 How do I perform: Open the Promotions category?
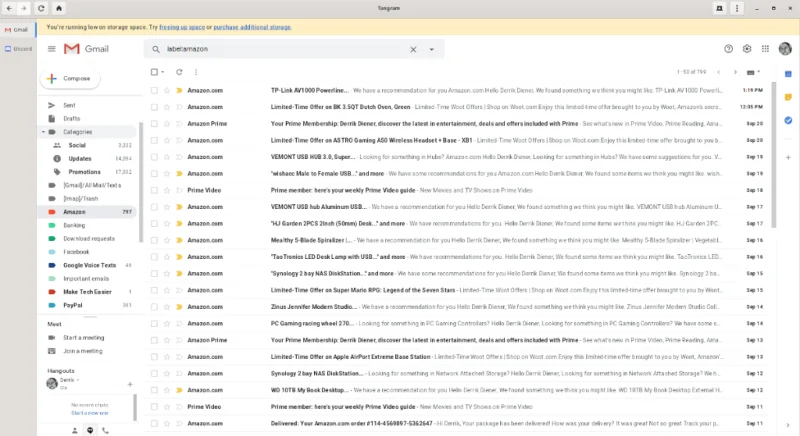click(x=84, y=172)
